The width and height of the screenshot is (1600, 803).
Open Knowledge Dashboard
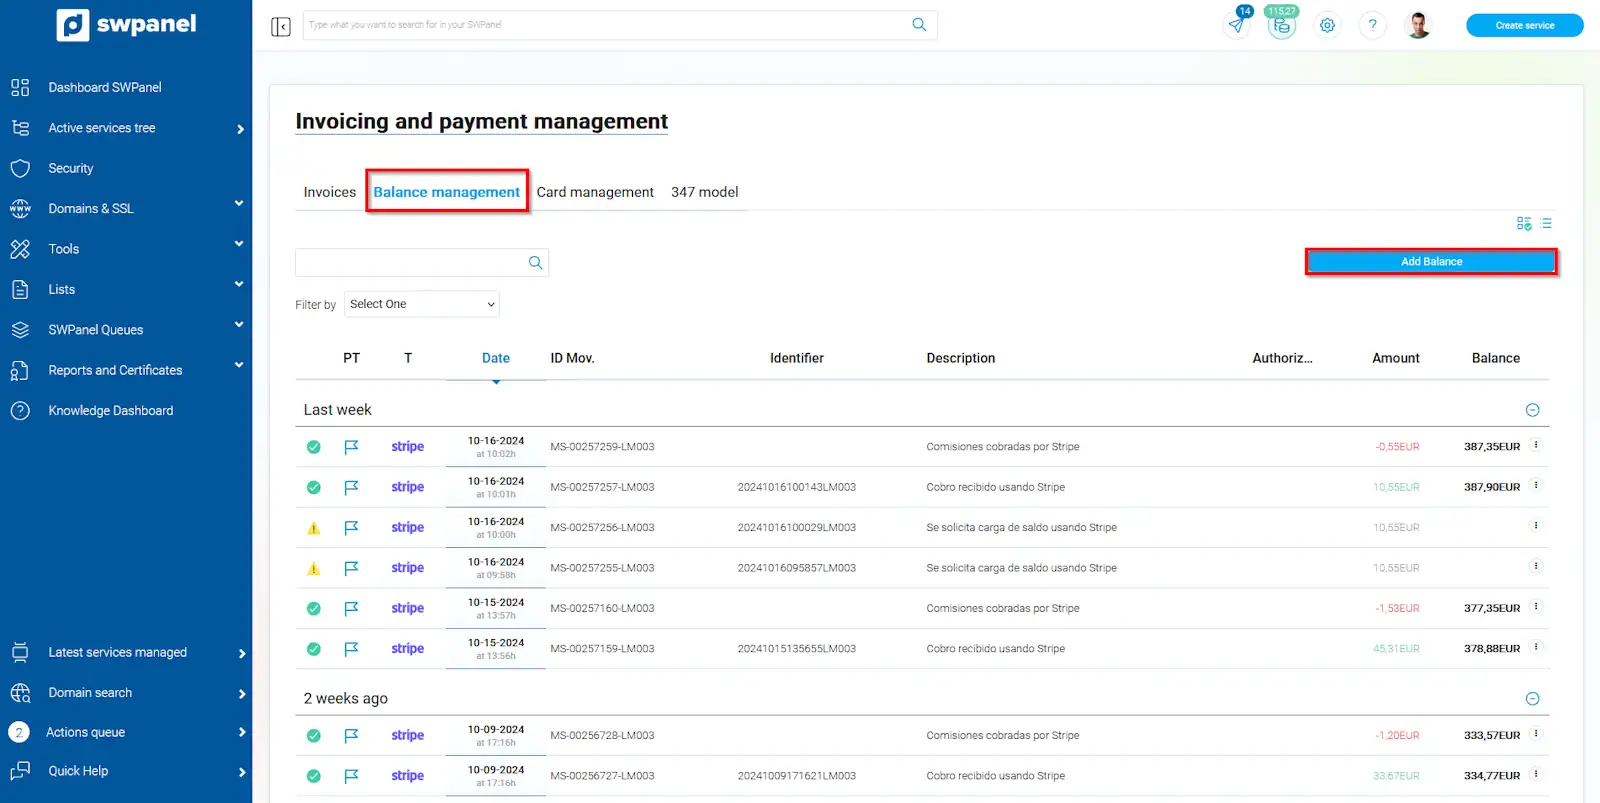(x=111, y=411)
